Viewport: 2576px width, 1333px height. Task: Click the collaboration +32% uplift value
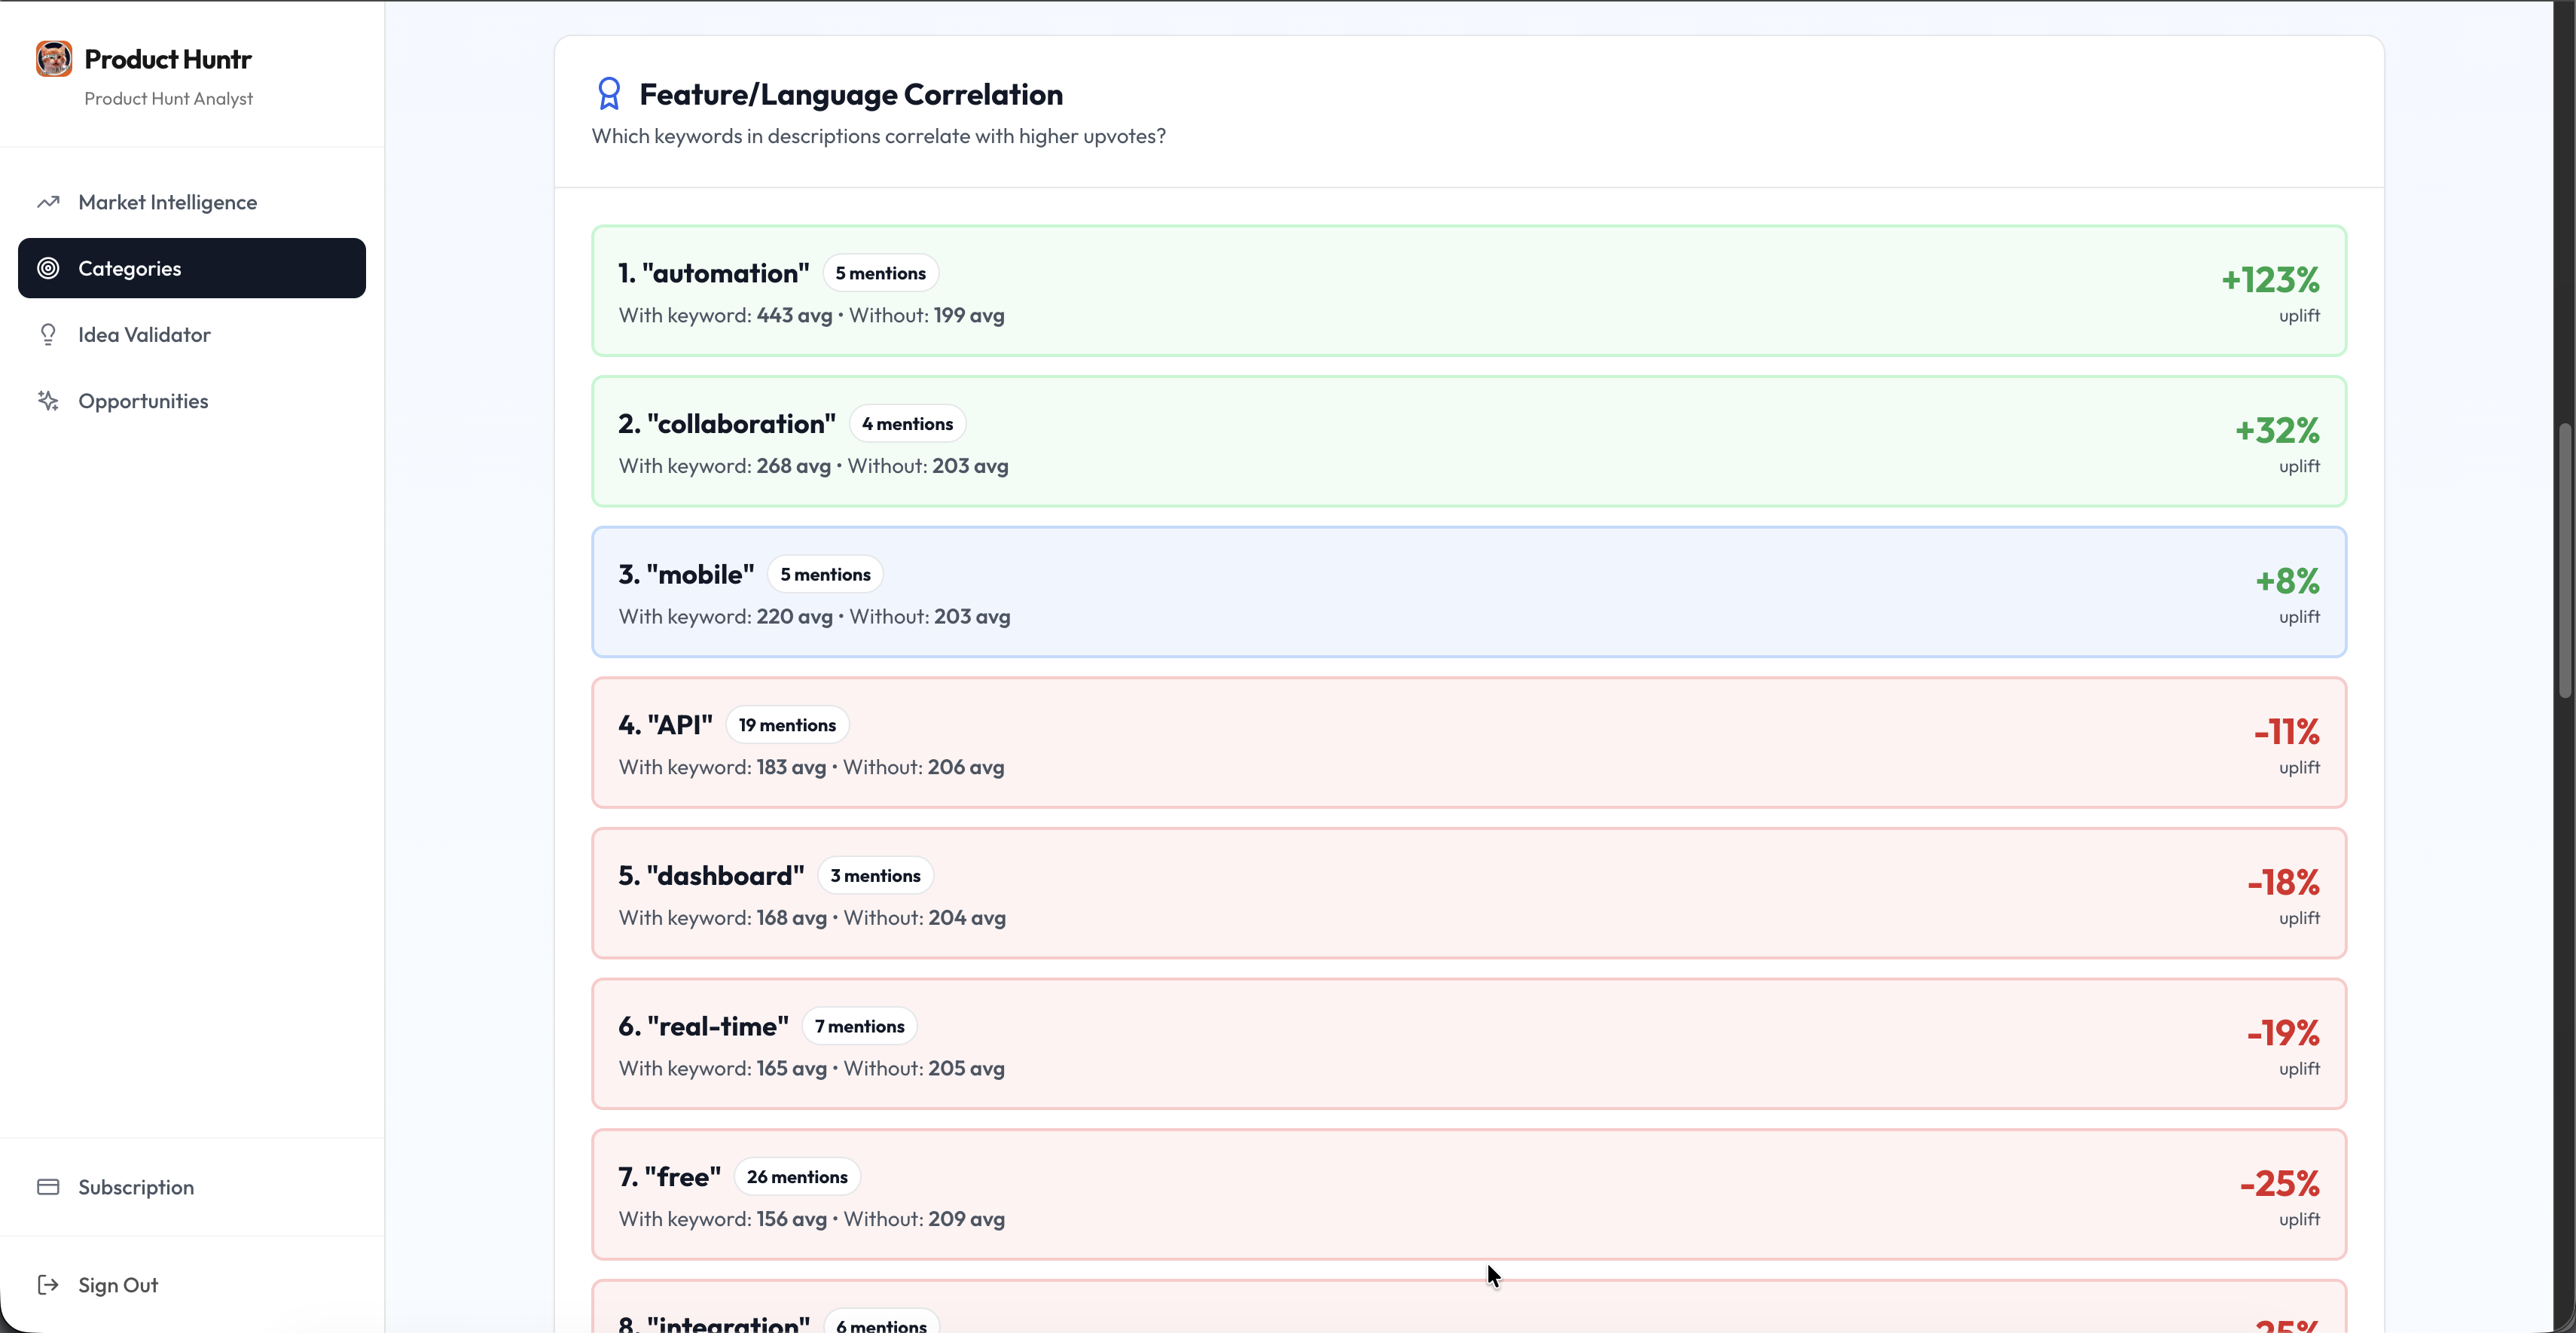click(2278, 430)
